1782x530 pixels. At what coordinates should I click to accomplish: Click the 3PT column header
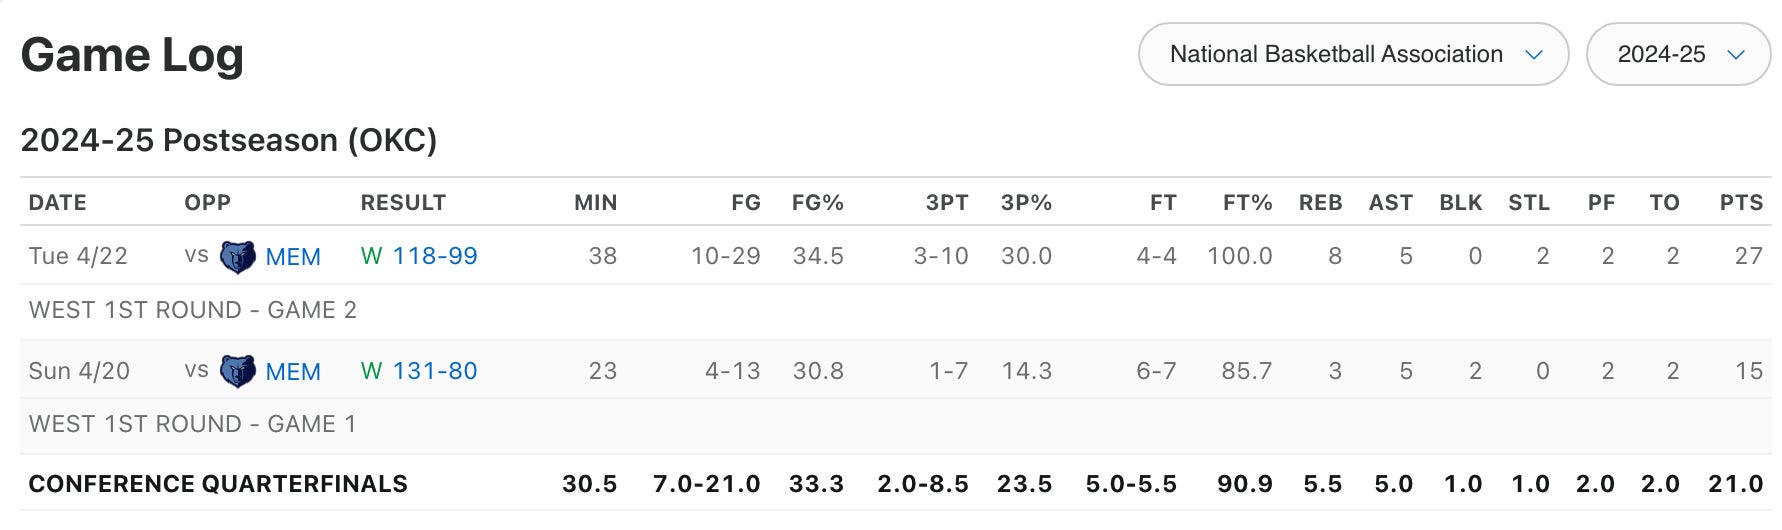coord(946,203)
